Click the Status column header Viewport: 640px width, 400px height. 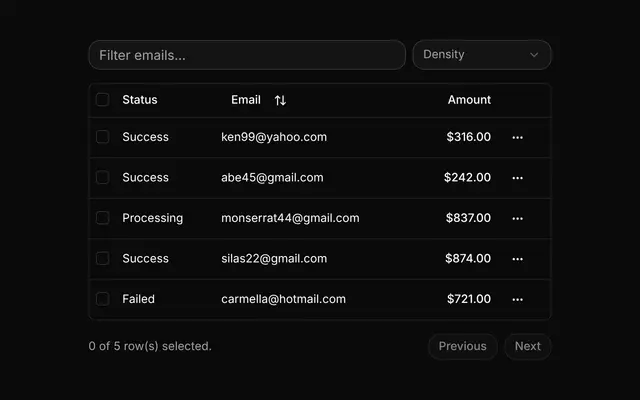140,100
